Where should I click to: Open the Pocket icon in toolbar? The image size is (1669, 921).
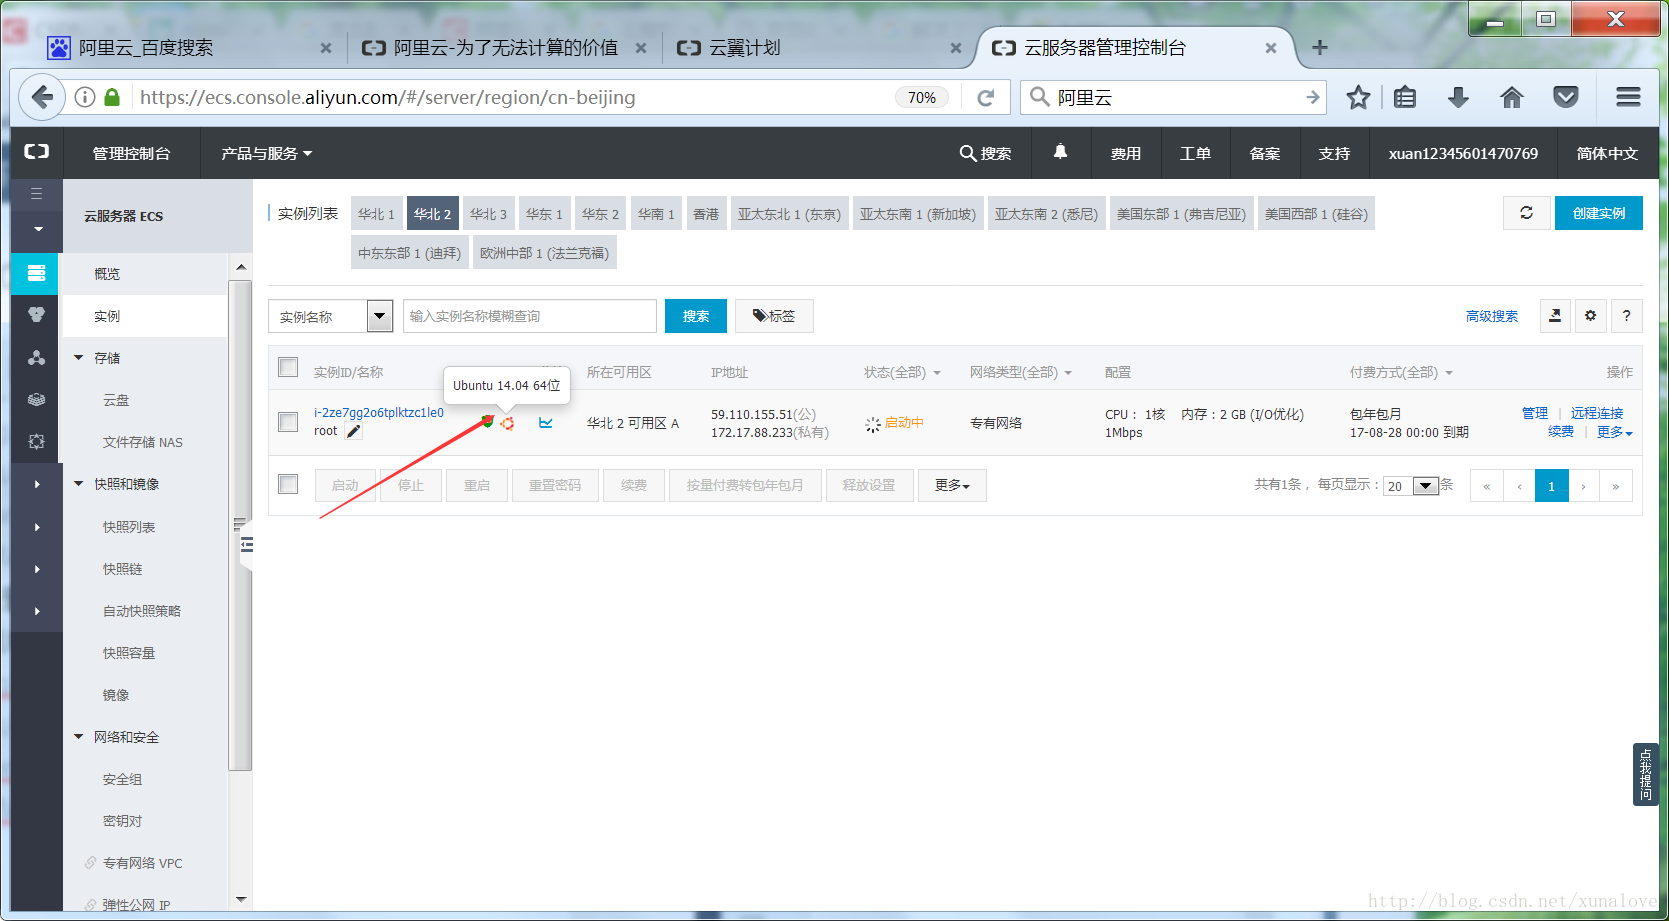click(1566, 97)
